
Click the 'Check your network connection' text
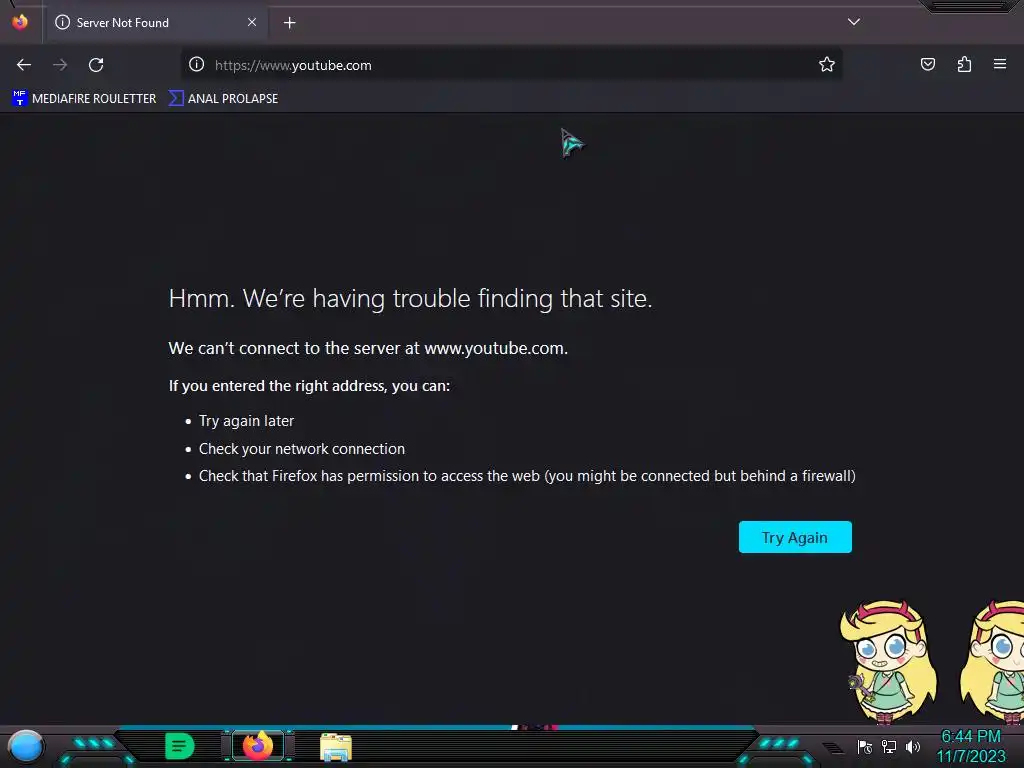pyautogui.click(x=302, y=449)
